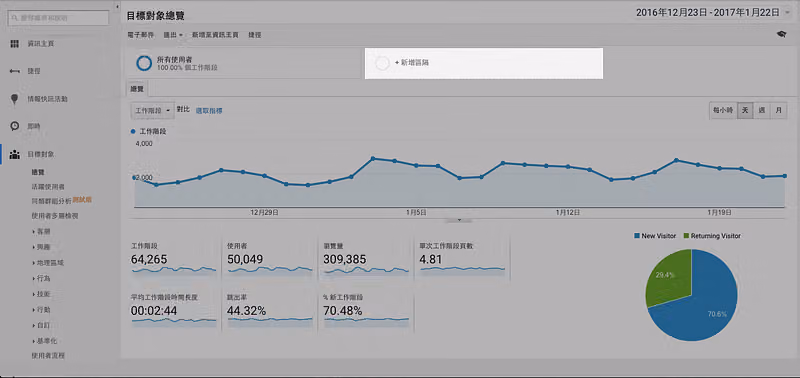800x378 pixels.
Task: Click the blue 工作階段 chart legend dot
Action: point(133,132)
